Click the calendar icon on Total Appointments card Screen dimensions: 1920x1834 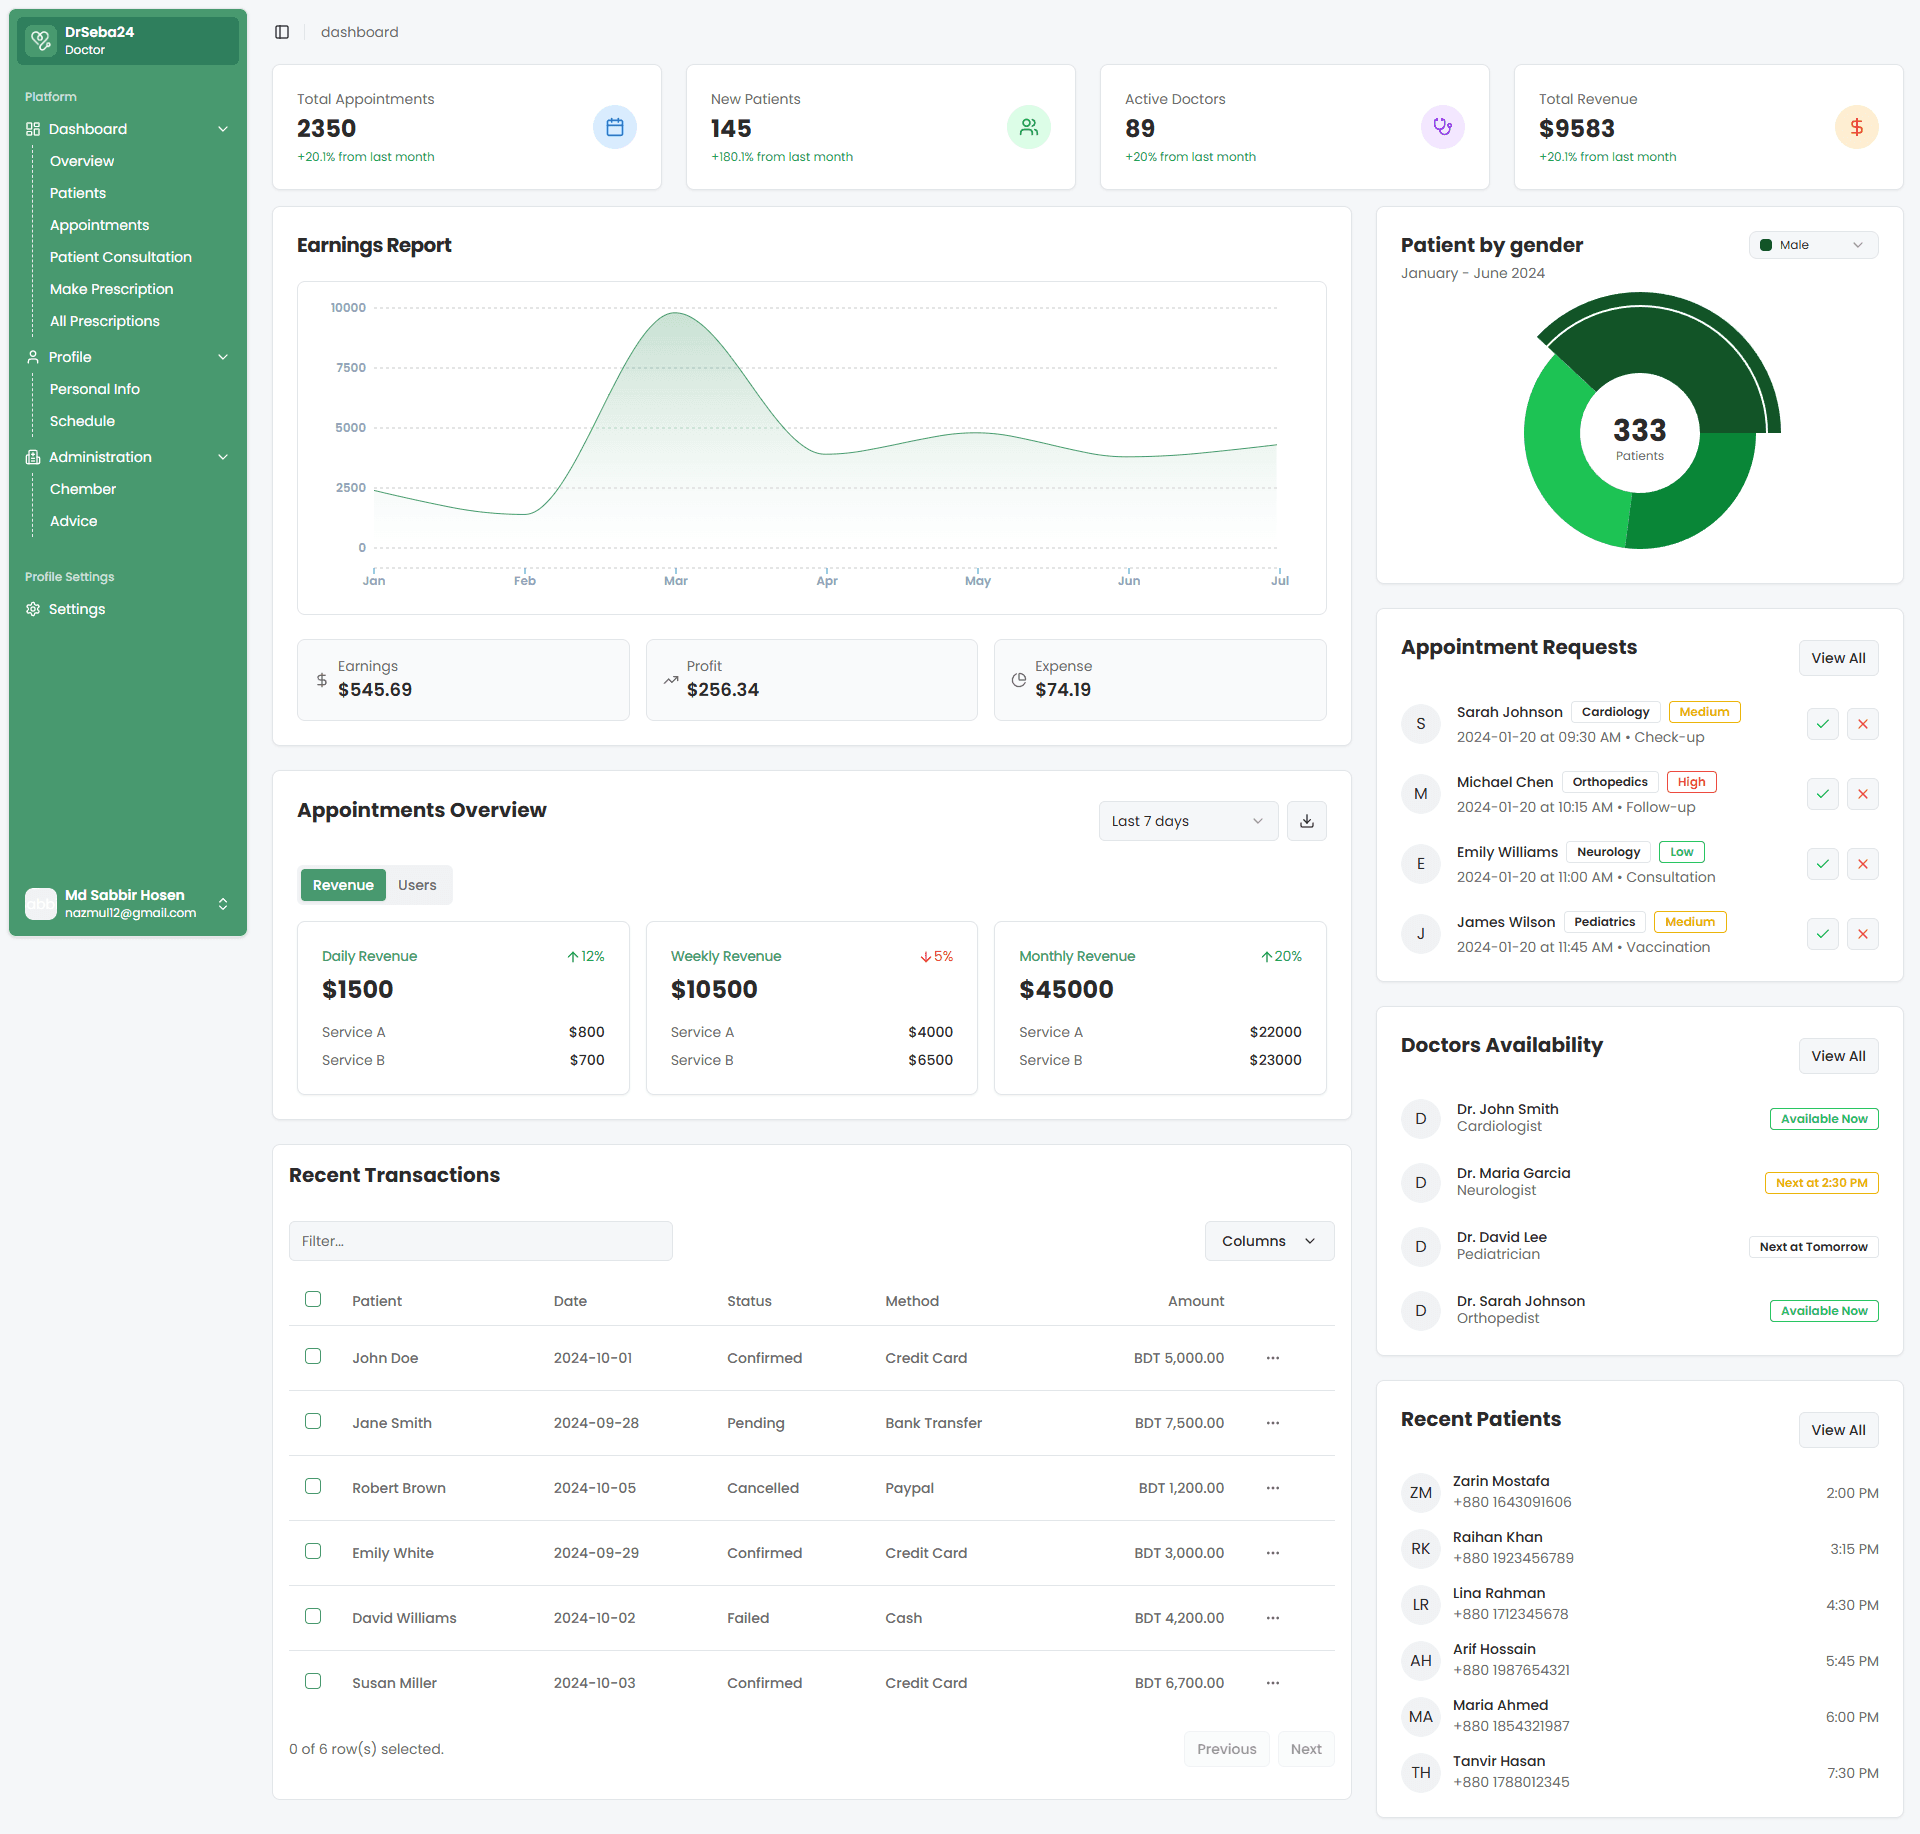[x=615, y=127]
